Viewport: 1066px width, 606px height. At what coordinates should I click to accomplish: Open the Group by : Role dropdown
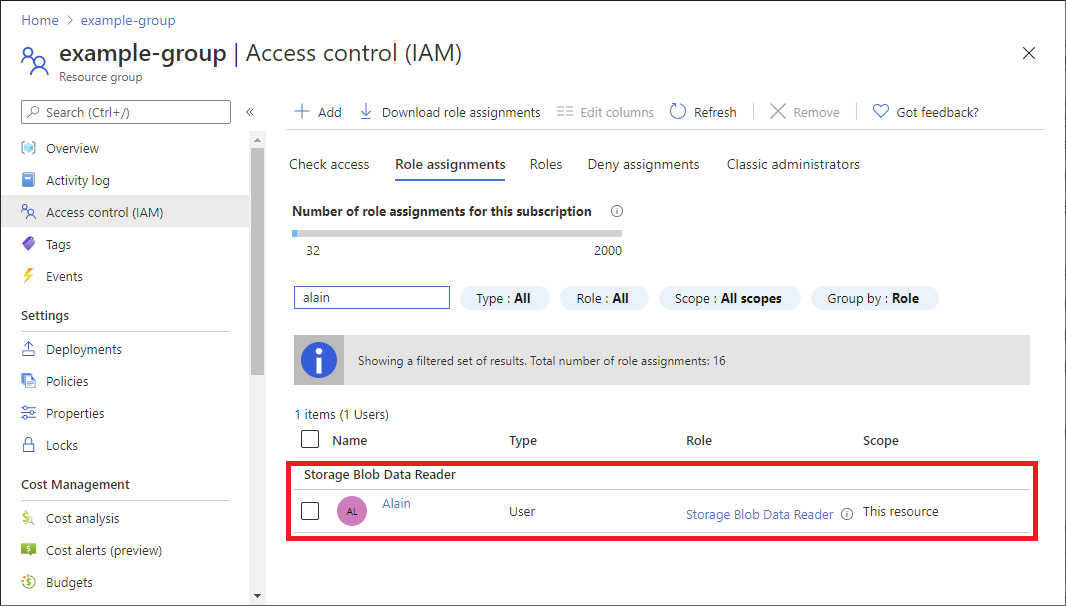pyautogui.click(x=874, y=298)
